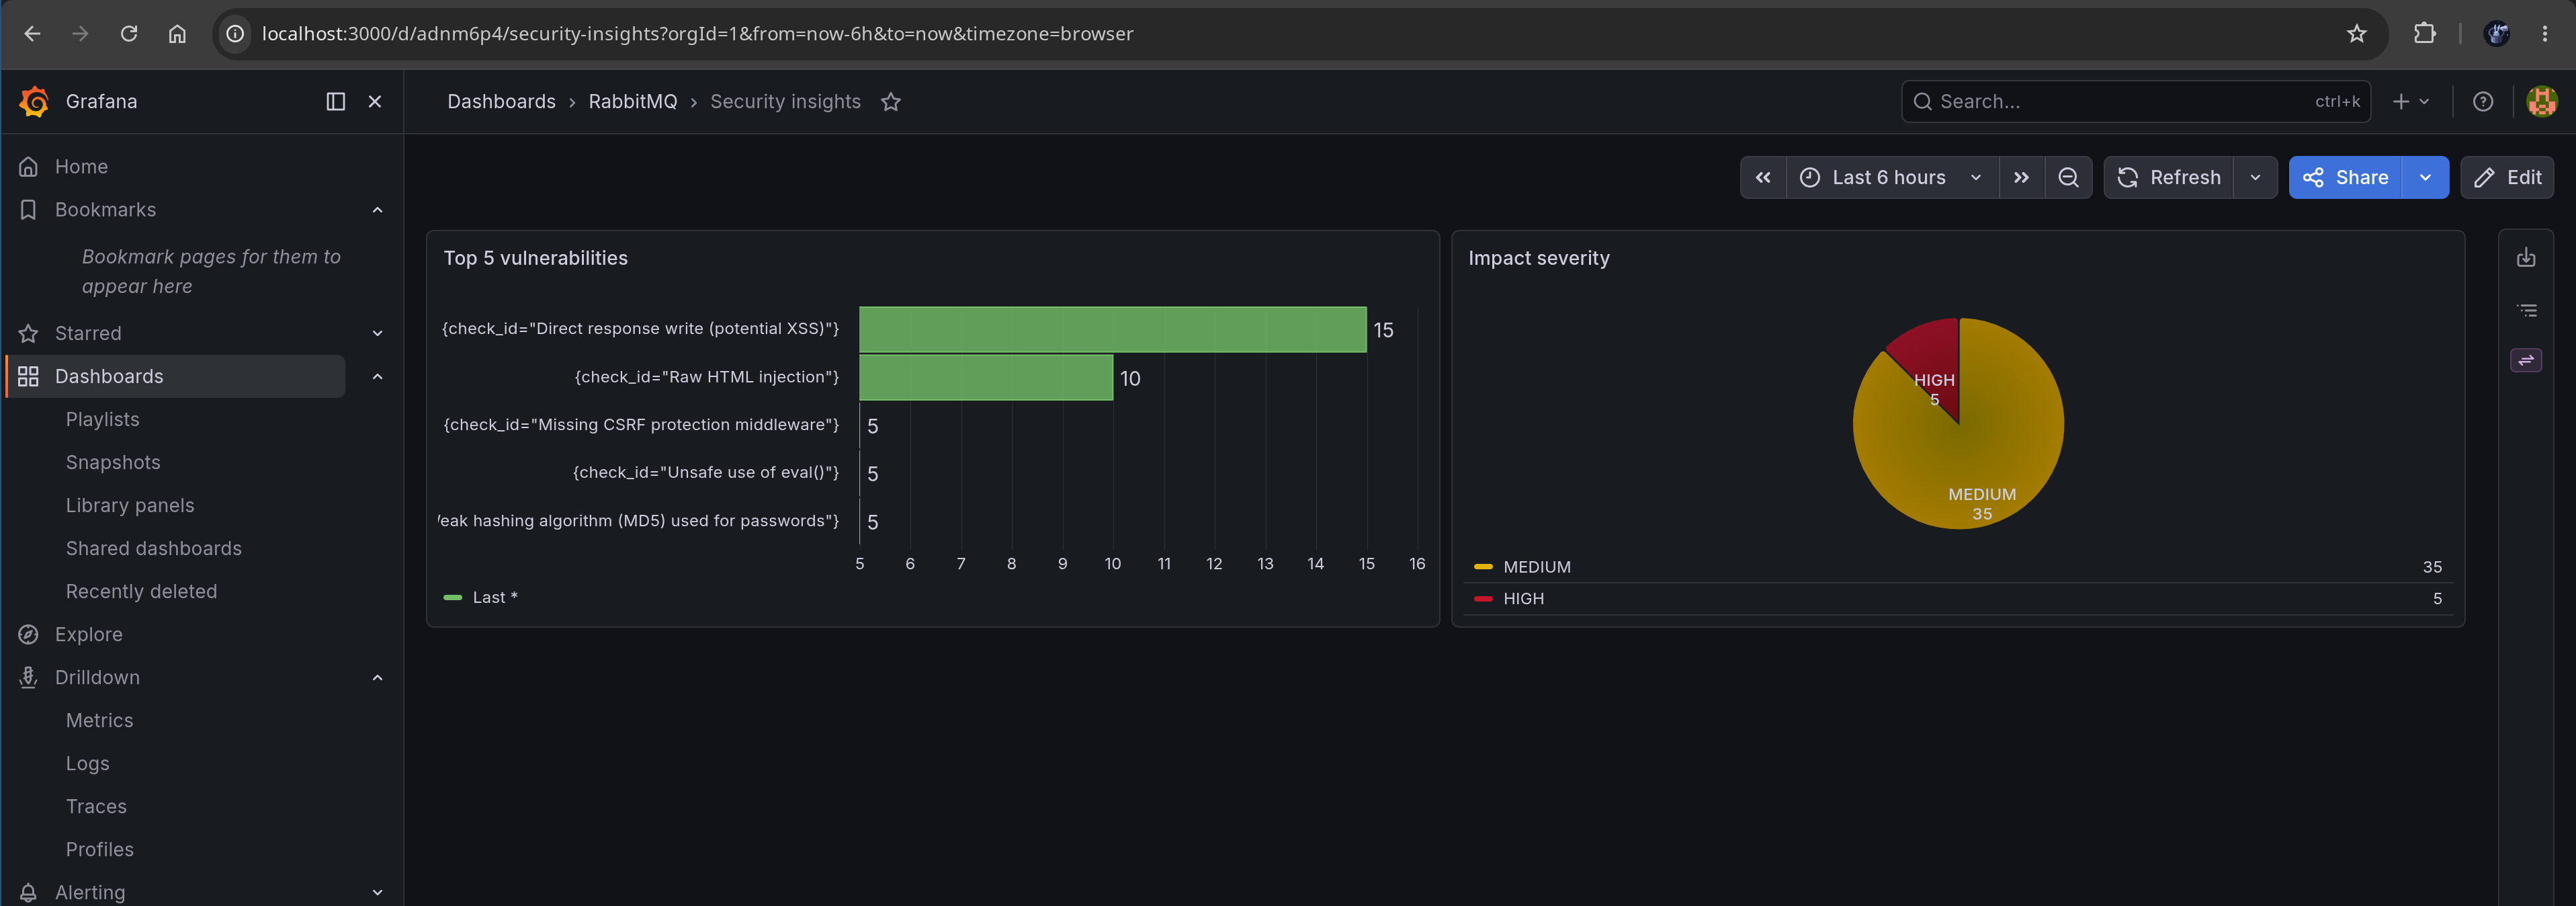Open the browser three-dot menu

(x=2545, y=33)
